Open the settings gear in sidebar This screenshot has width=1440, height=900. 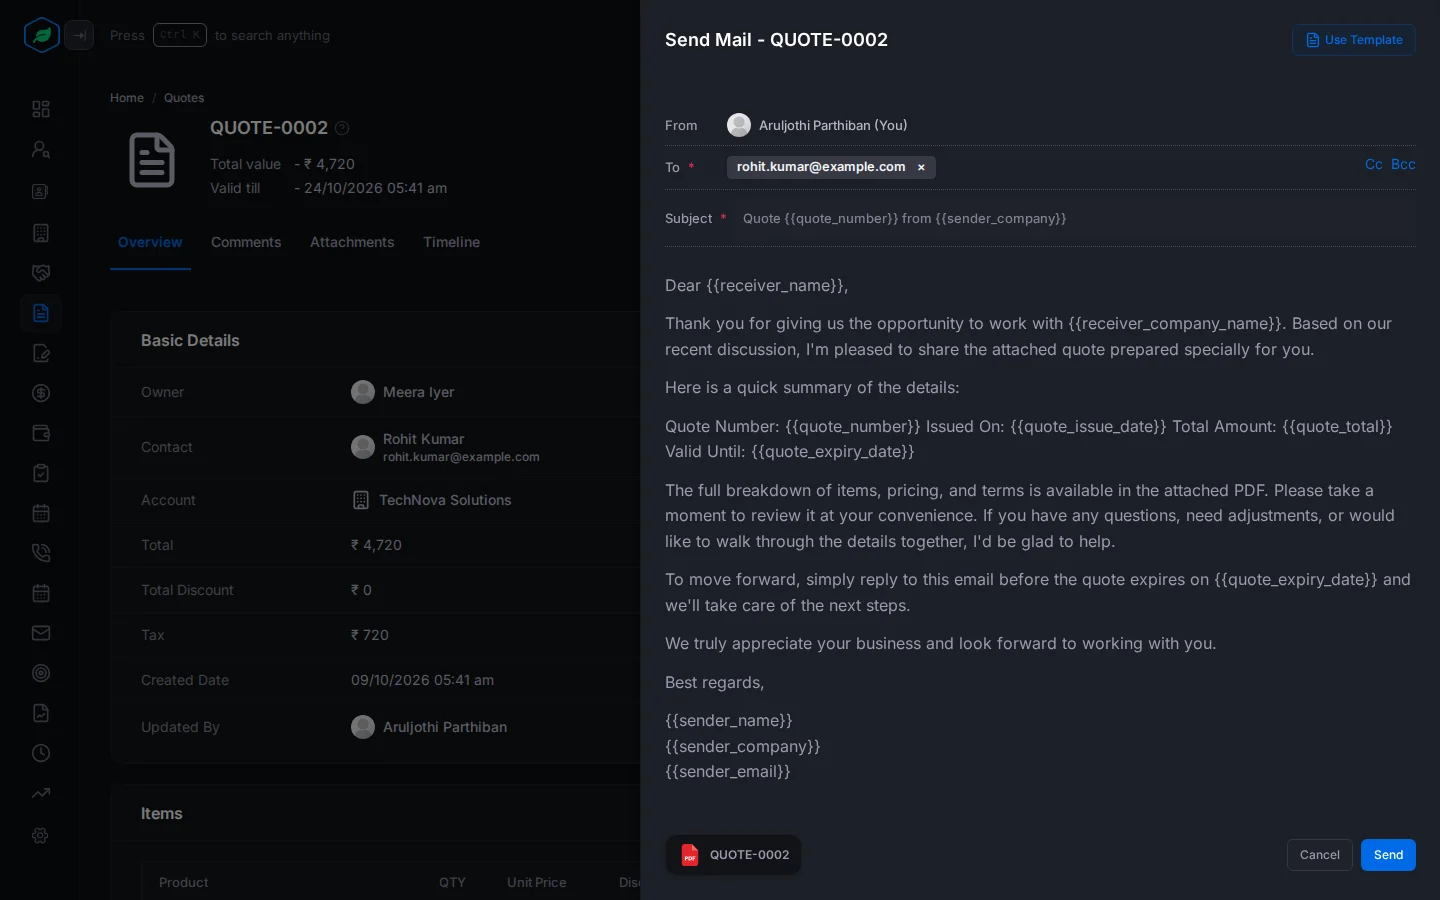pos(41,835)
